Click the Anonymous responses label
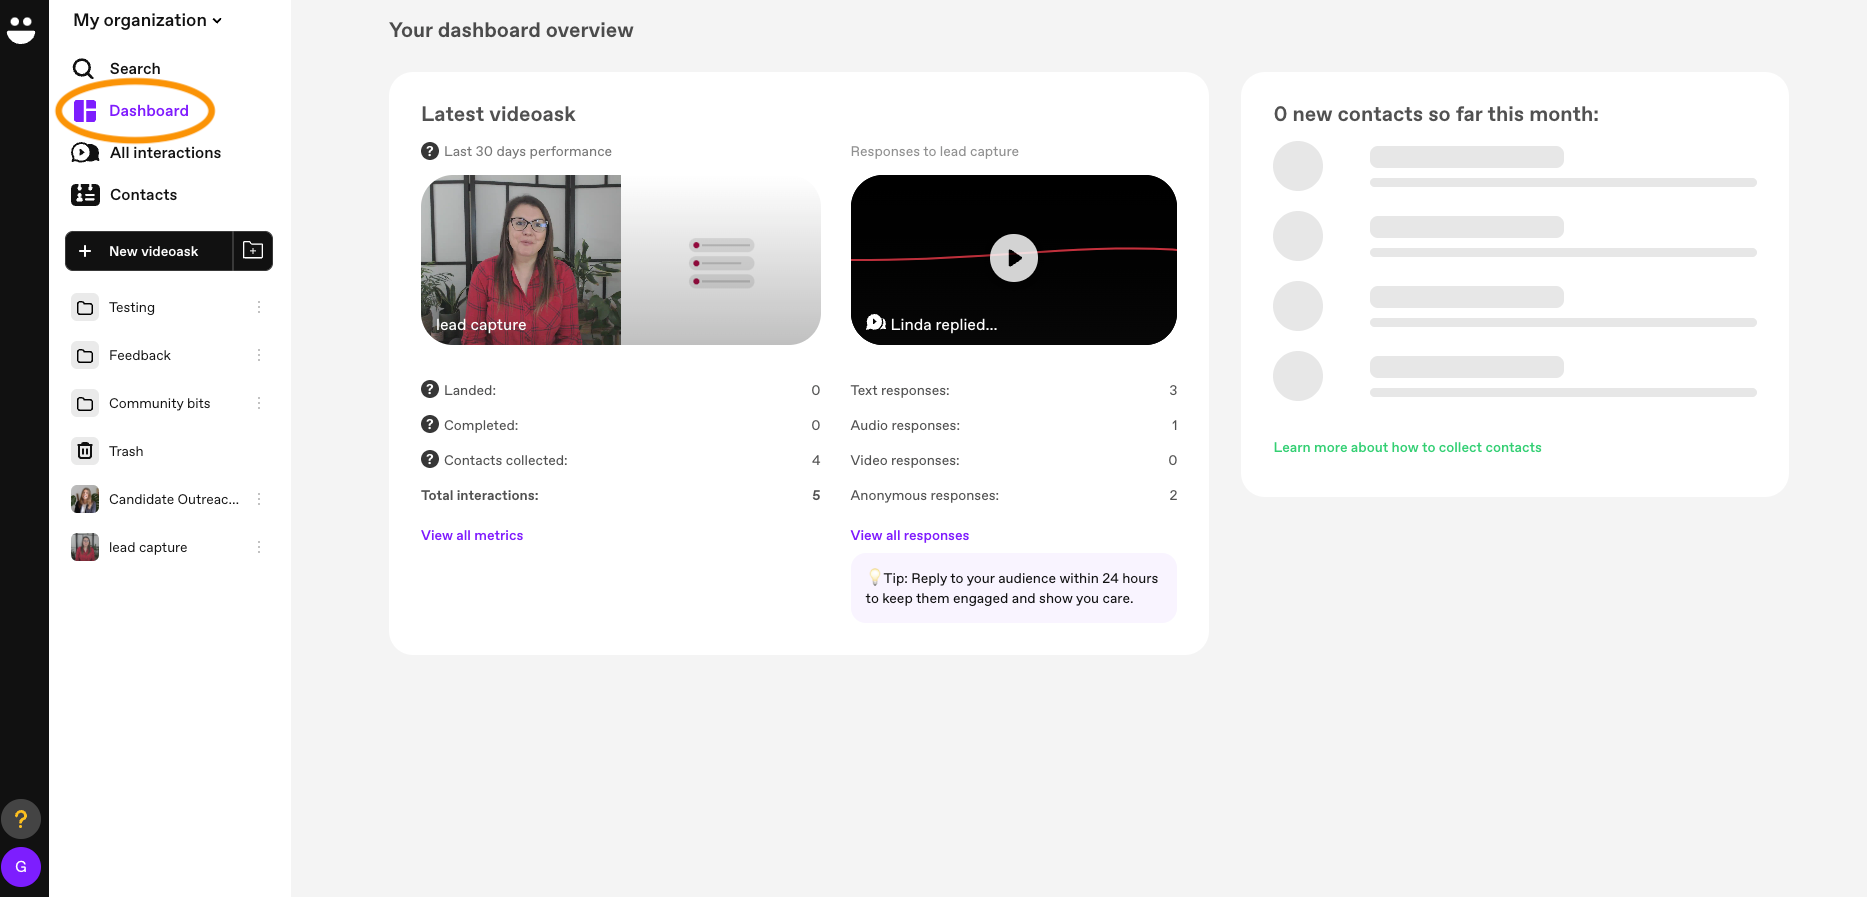The width and height of the screenshot is (1867, 897). pos(925,496)
